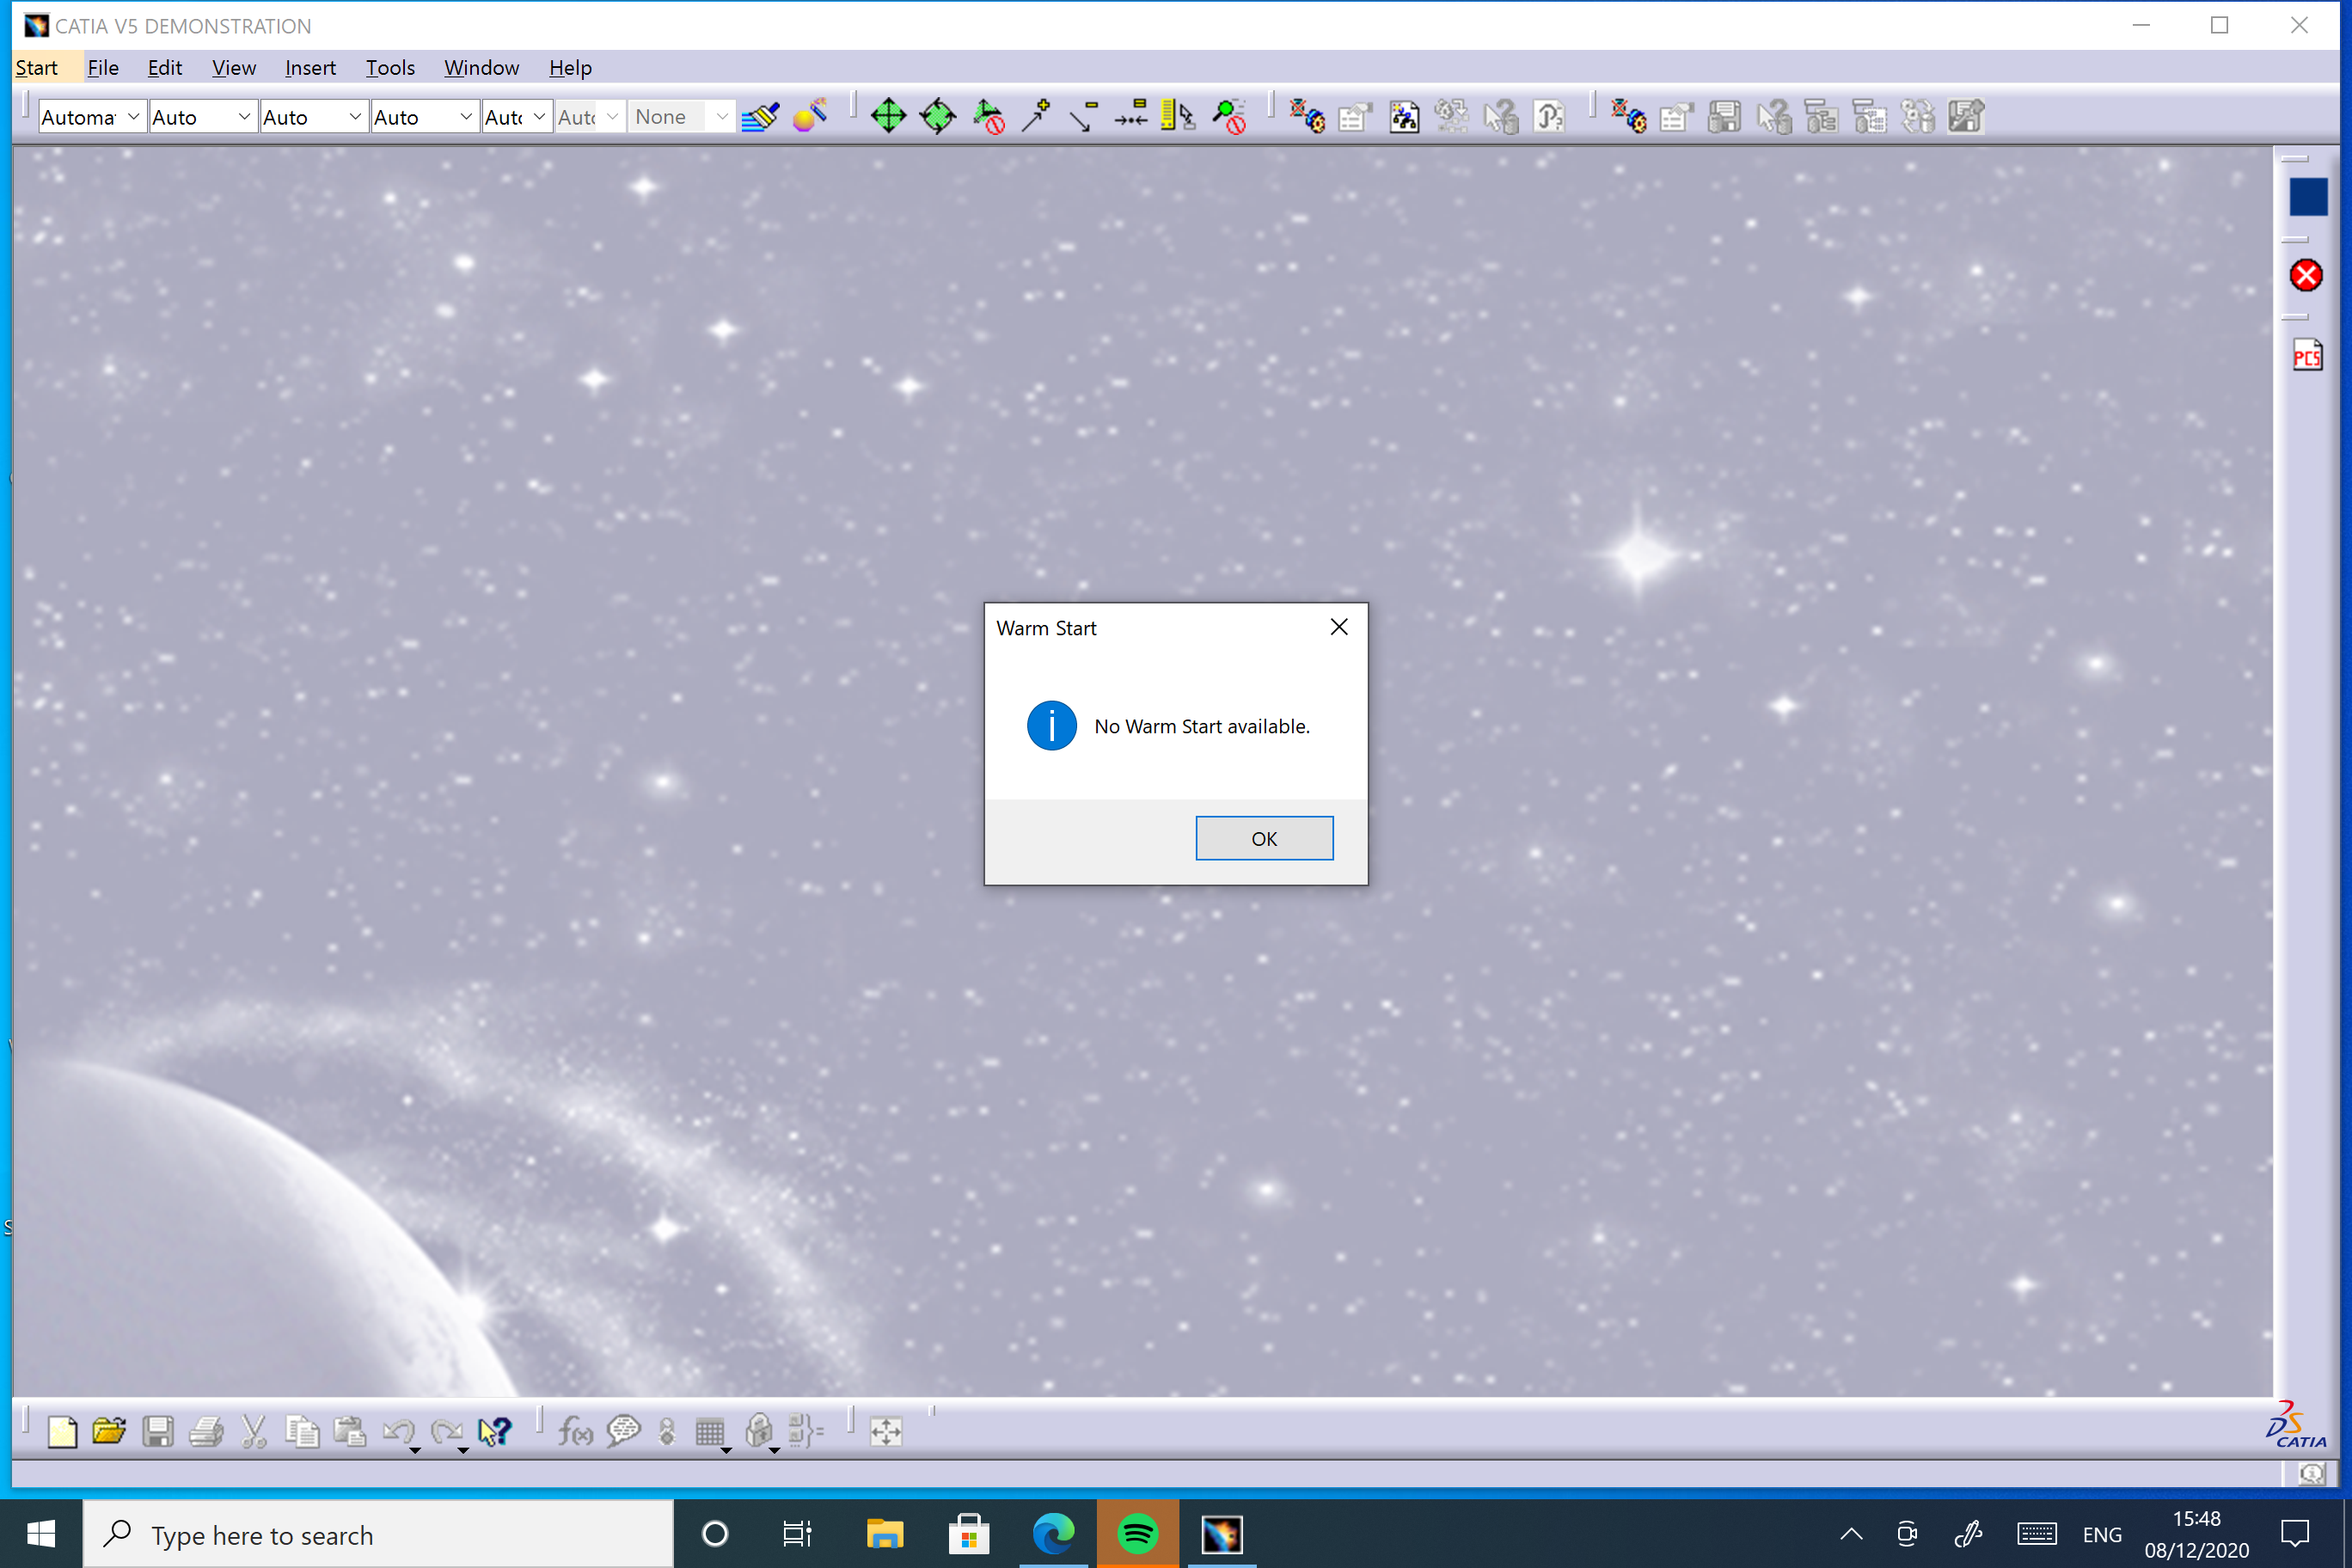Create a new document with New icon
Viewport: 2352px width, 1568px height.
(62, 1432)
